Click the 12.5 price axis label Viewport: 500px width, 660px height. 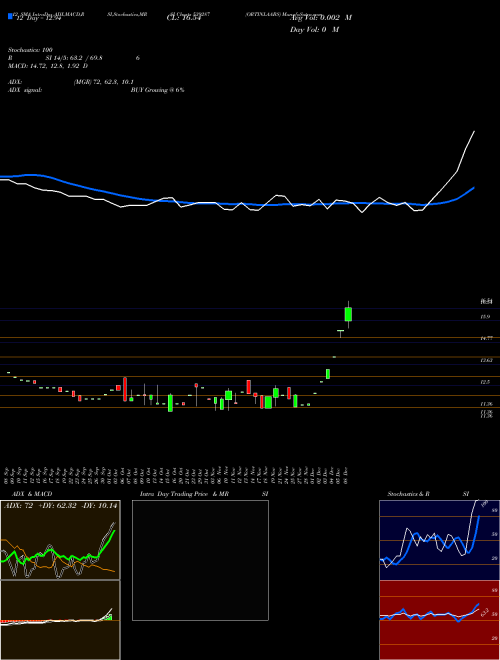pyautogui.click(x=485, y=382)
